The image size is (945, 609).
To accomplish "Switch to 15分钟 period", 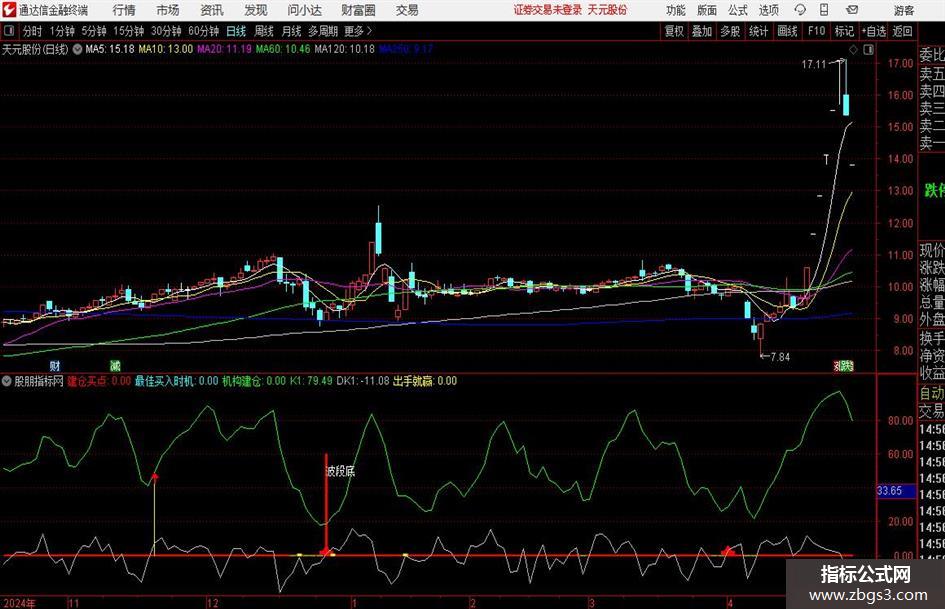I will click(x=129, y=31).
